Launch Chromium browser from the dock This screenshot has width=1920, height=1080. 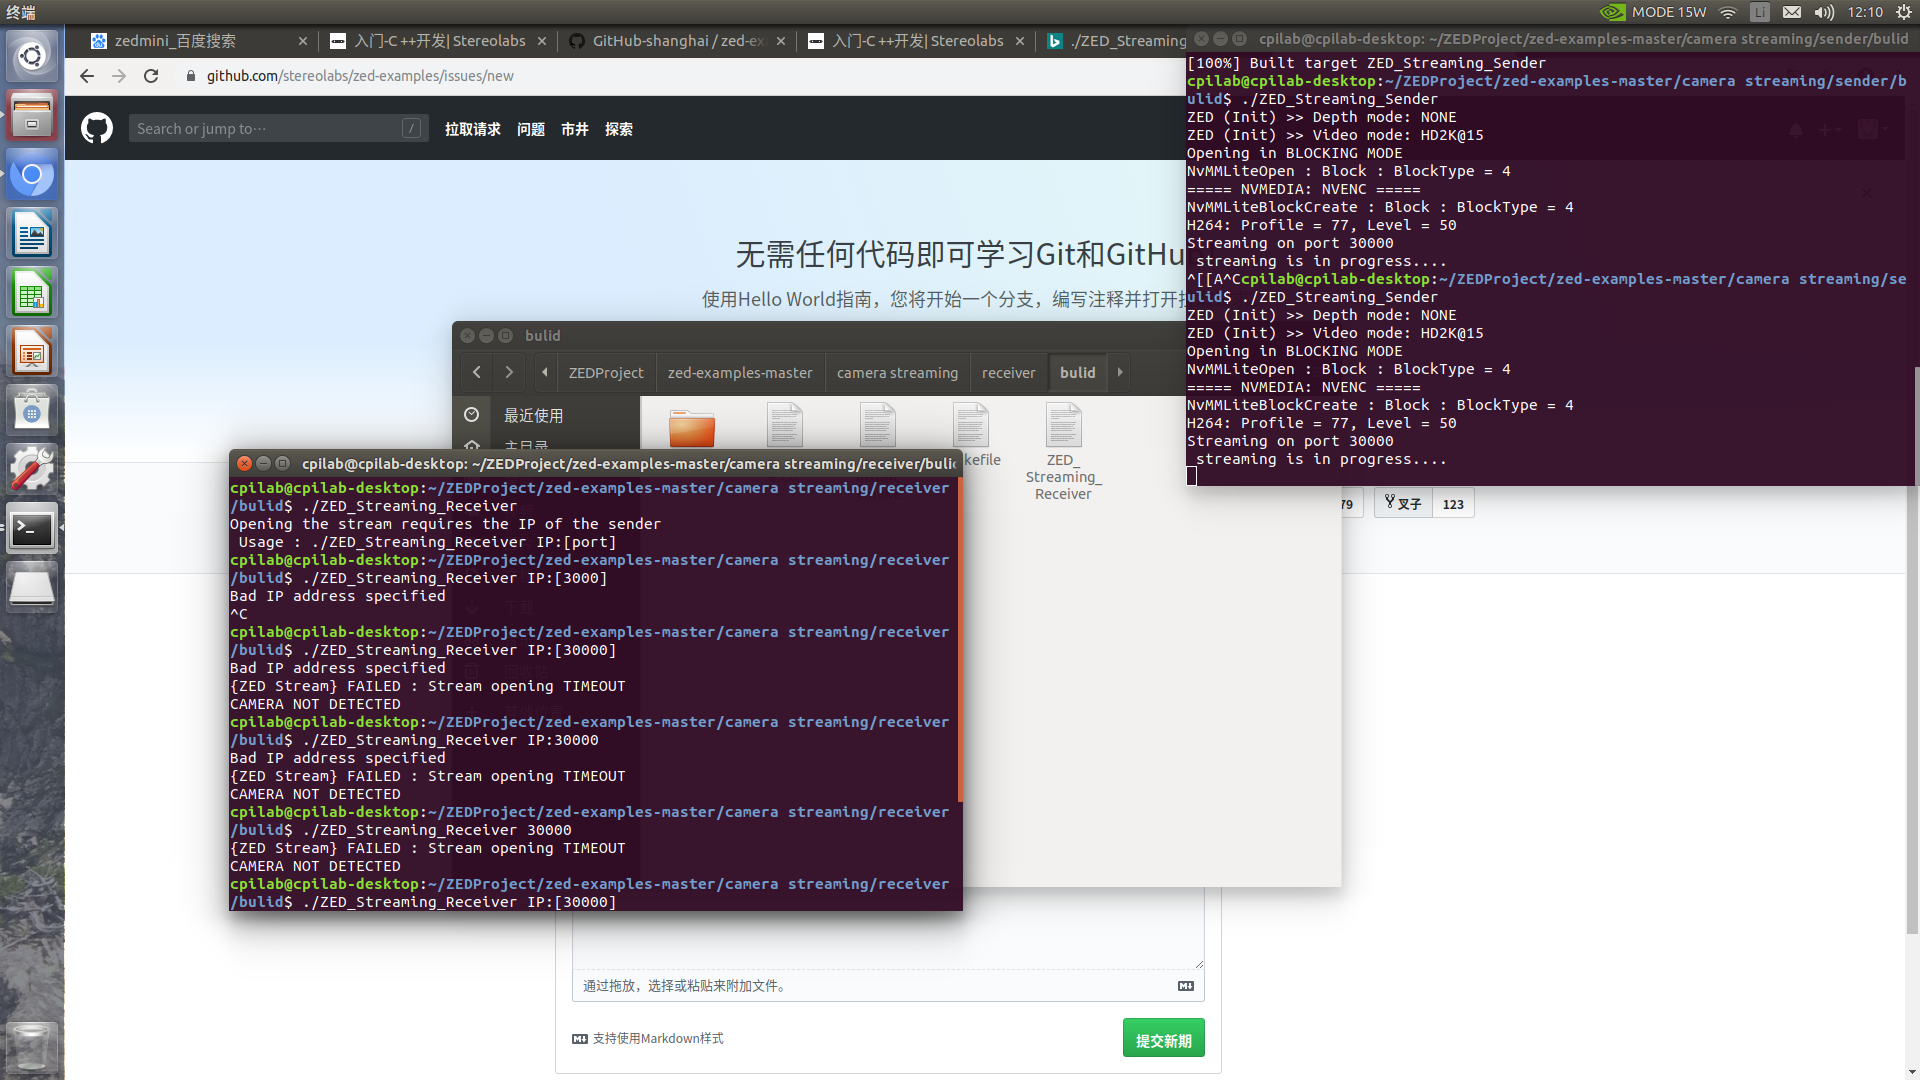pos(32,175)
